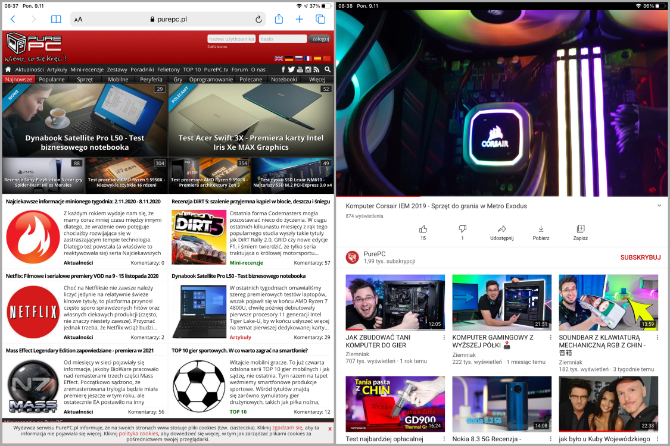Tap the AA reader text-size button
Viewport: 670px width, 446px height.
[x=78, y=19]
